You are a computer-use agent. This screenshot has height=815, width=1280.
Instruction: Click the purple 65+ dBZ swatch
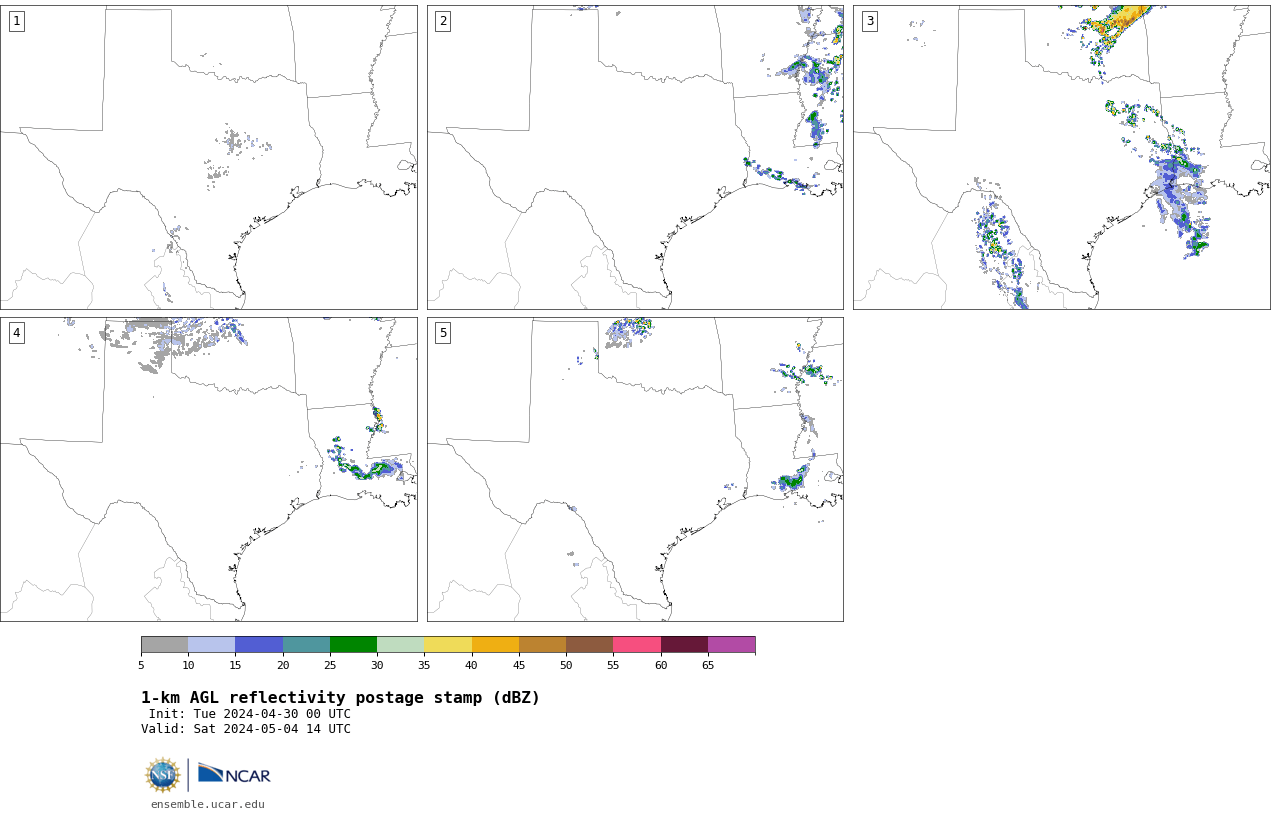[732, 644]
